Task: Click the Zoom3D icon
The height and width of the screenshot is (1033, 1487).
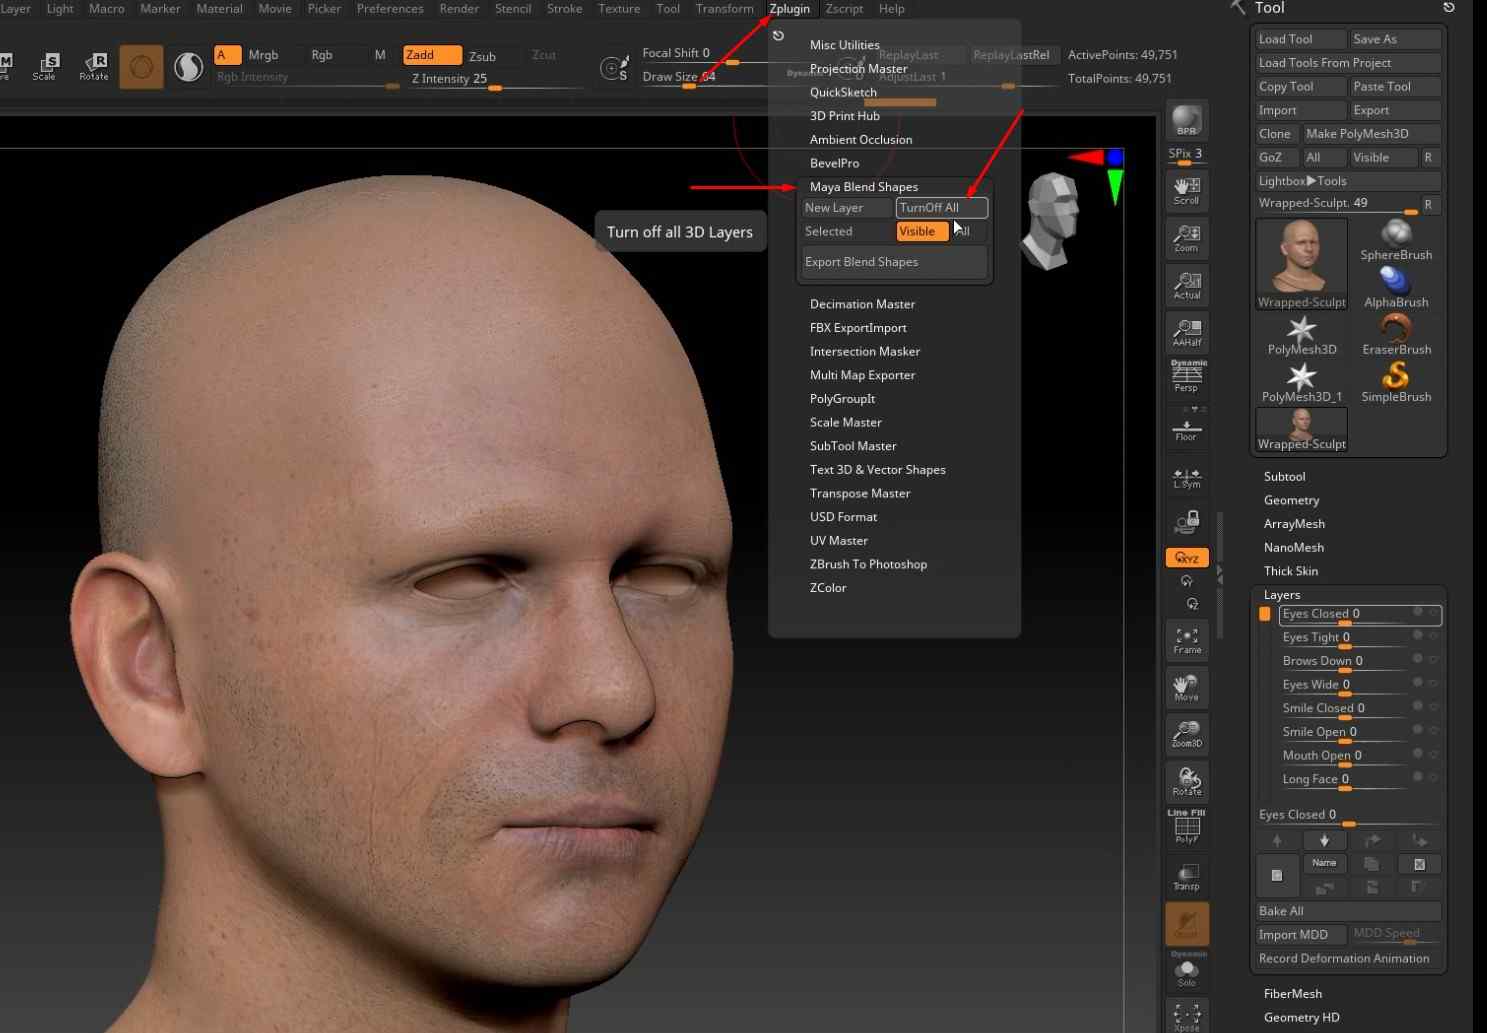Action: [x=1187, y=734]
